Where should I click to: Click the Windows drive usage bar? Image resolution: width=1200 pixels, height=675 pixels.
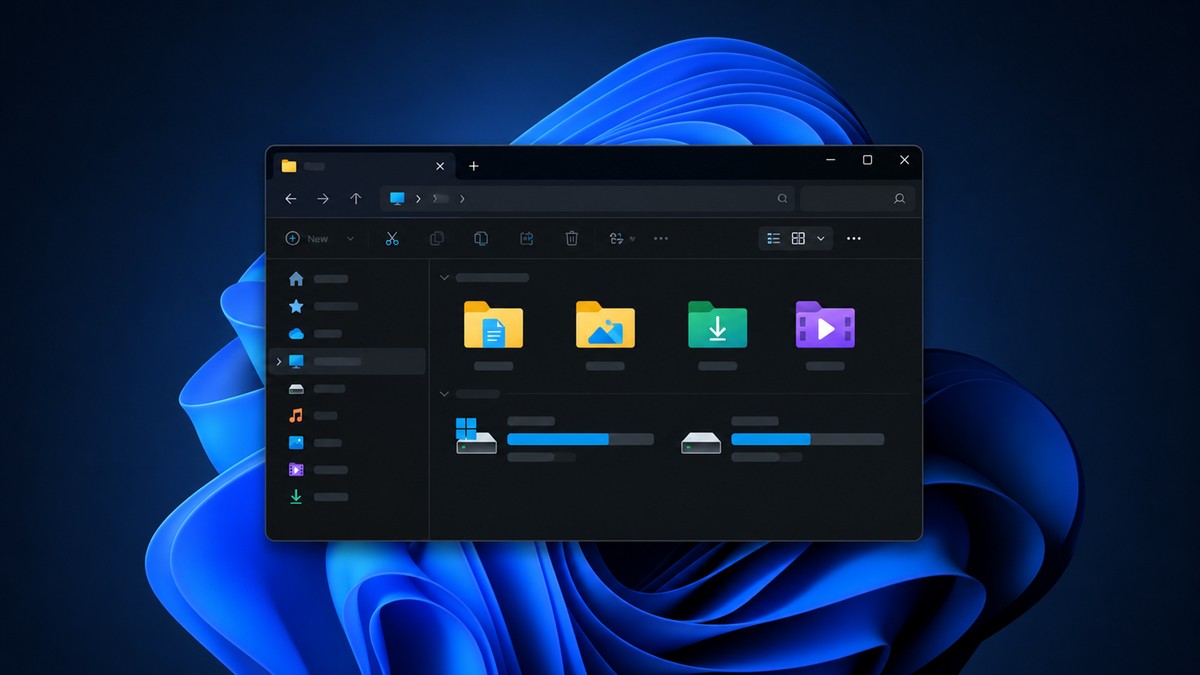pos(580,439)
